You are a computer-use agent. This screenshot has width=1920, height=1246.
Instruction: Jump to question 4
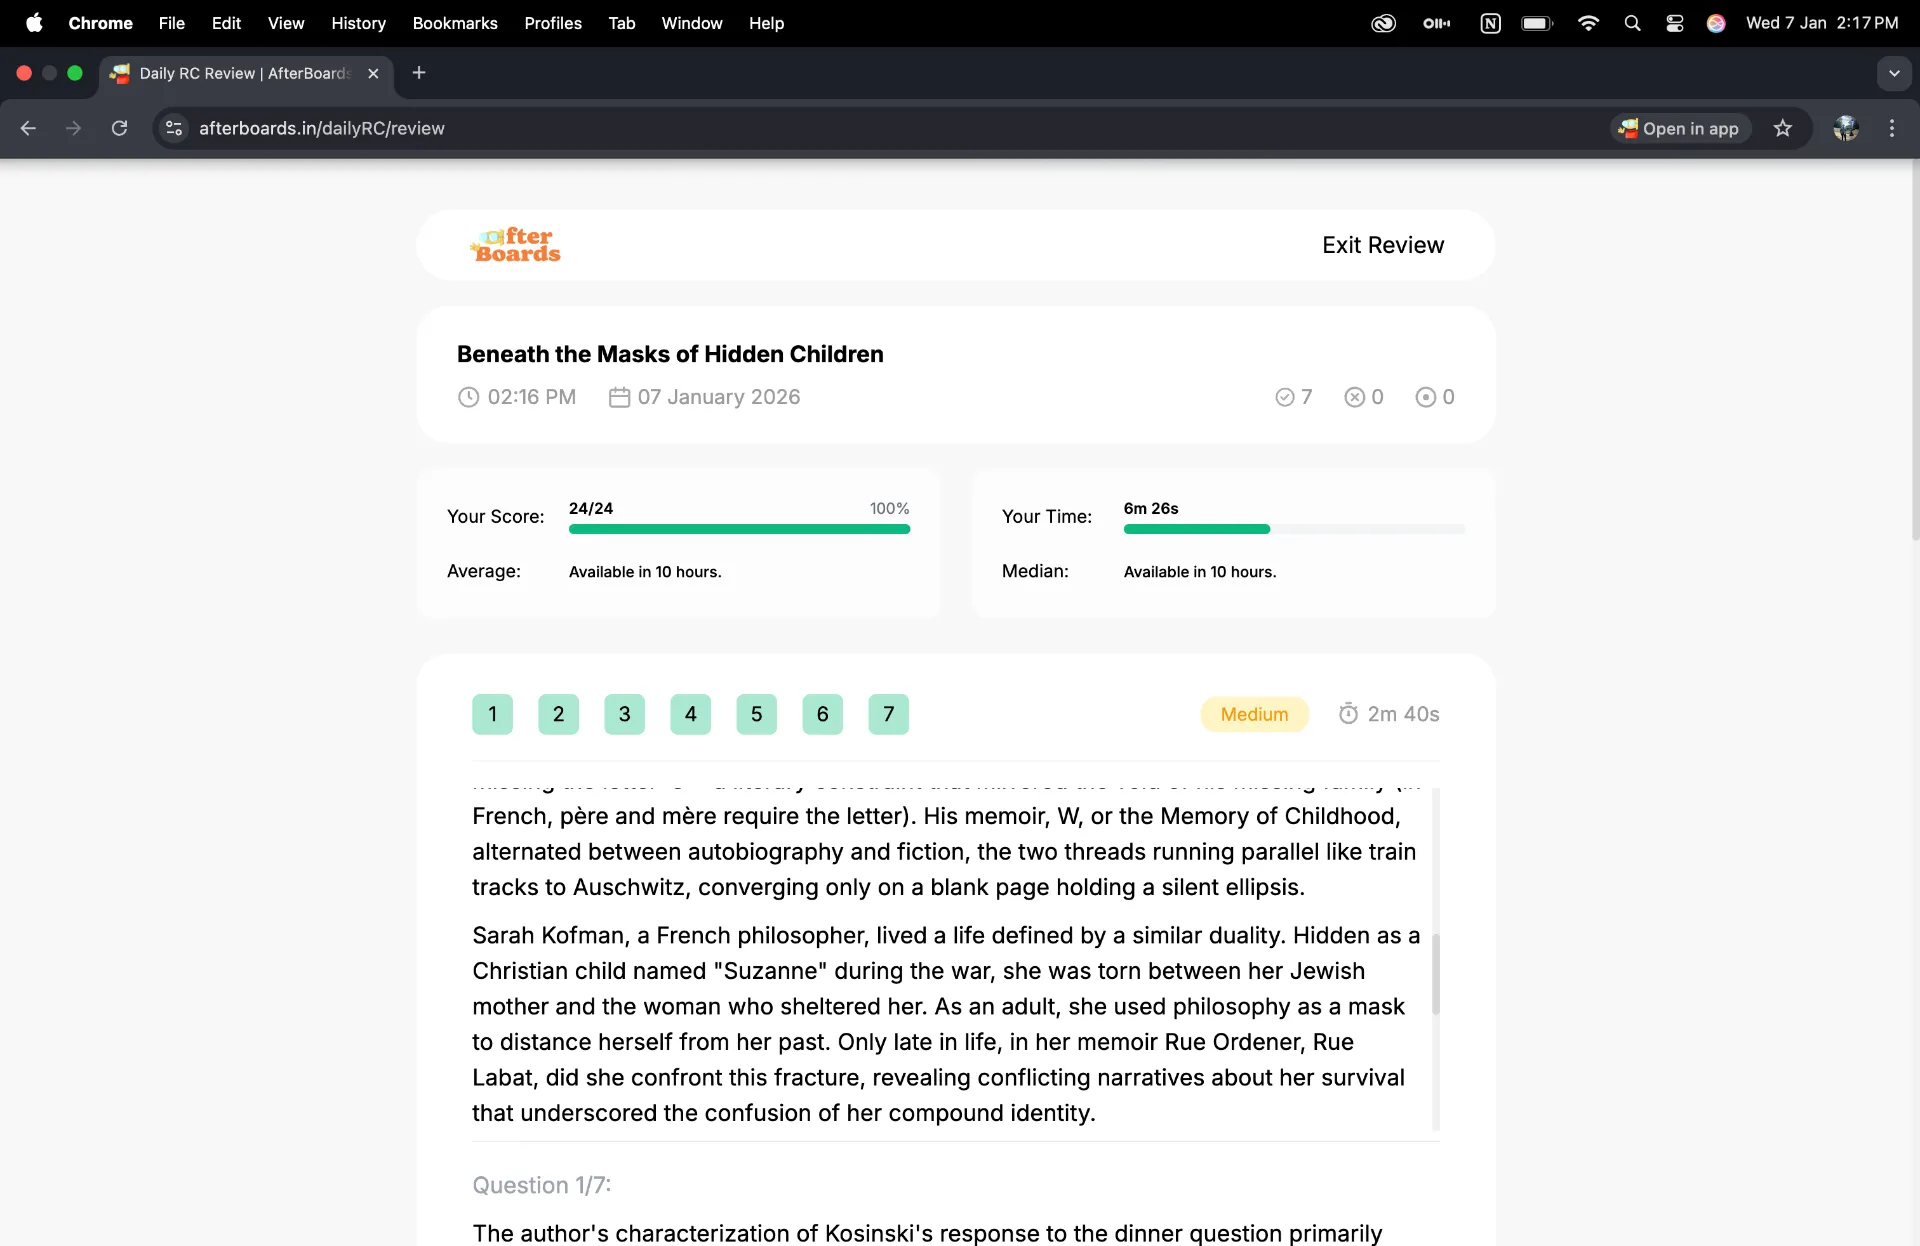click(690, 714)
